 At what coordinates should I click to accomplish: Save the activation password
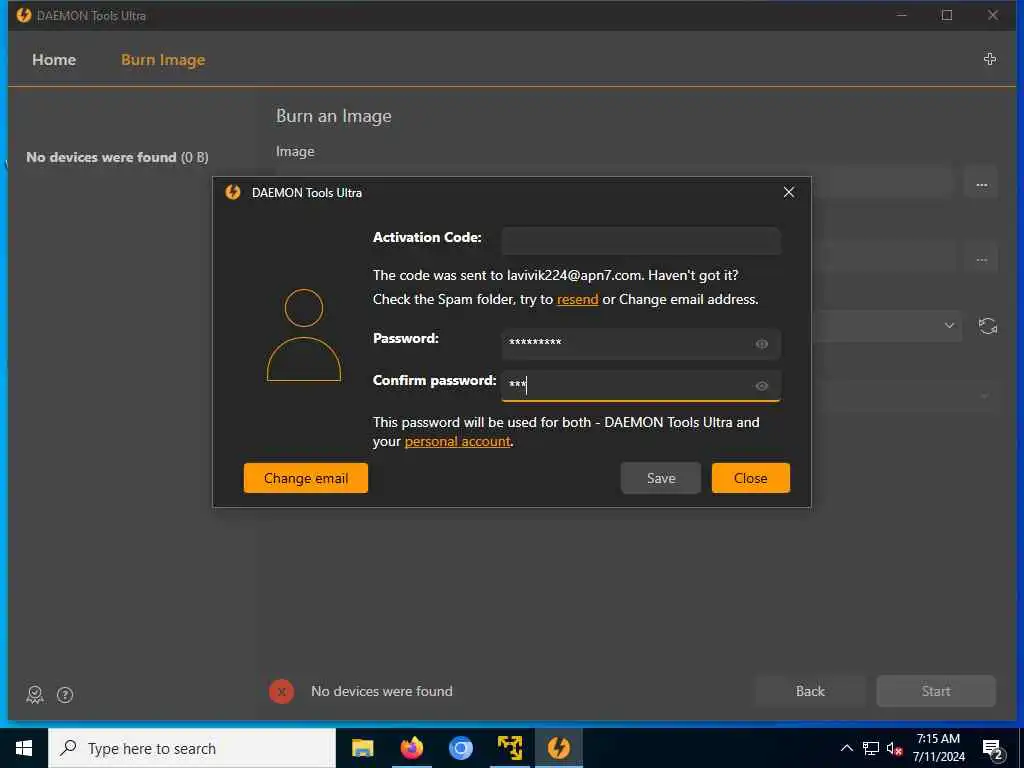pos(661,478)
